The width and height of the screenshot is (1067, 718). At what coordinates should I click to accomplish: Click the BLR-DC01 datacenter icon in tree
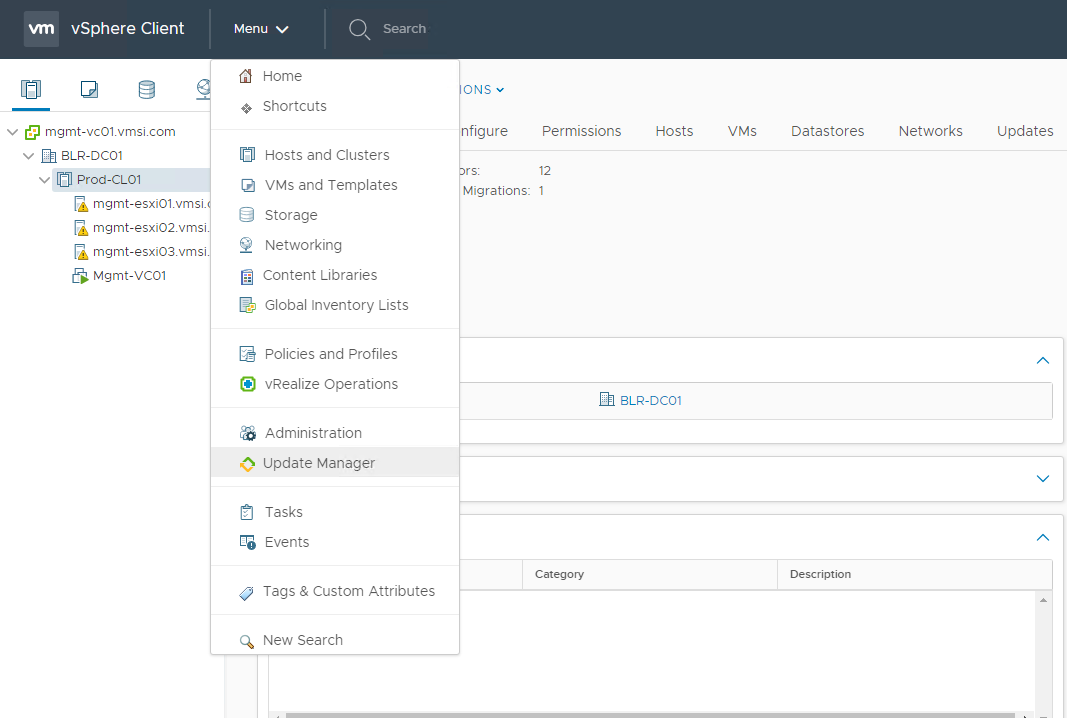tap(49, 156)
